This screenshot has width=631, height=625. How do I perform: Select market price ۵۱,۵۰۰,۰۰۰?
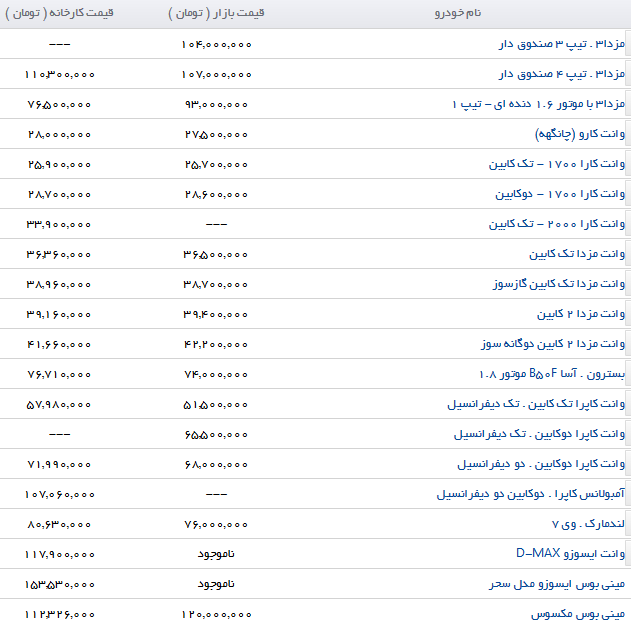pos(216,404)
